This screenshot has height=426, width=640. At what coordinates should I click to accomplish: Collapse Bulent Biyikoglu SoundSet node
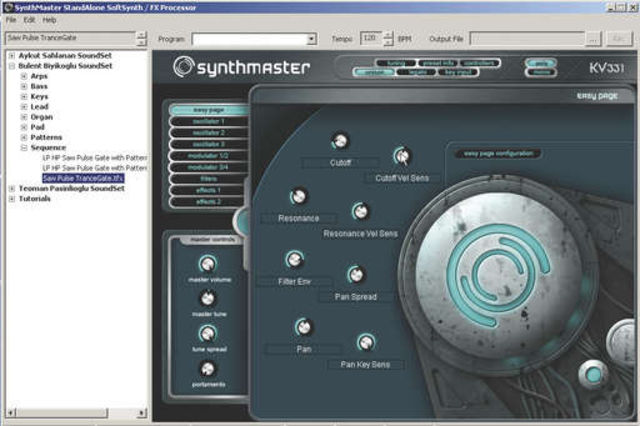12,66
